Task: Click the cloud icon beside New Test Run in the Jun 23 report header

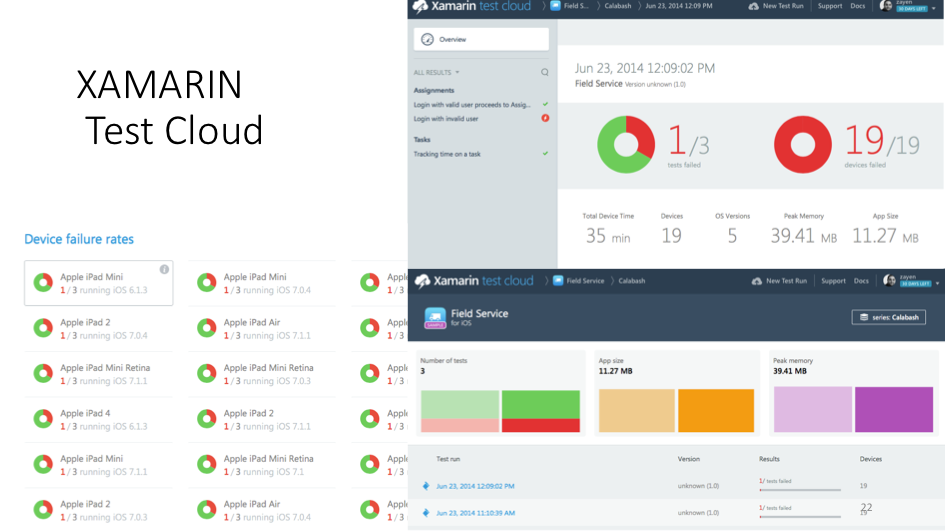Action: point(753,6)
